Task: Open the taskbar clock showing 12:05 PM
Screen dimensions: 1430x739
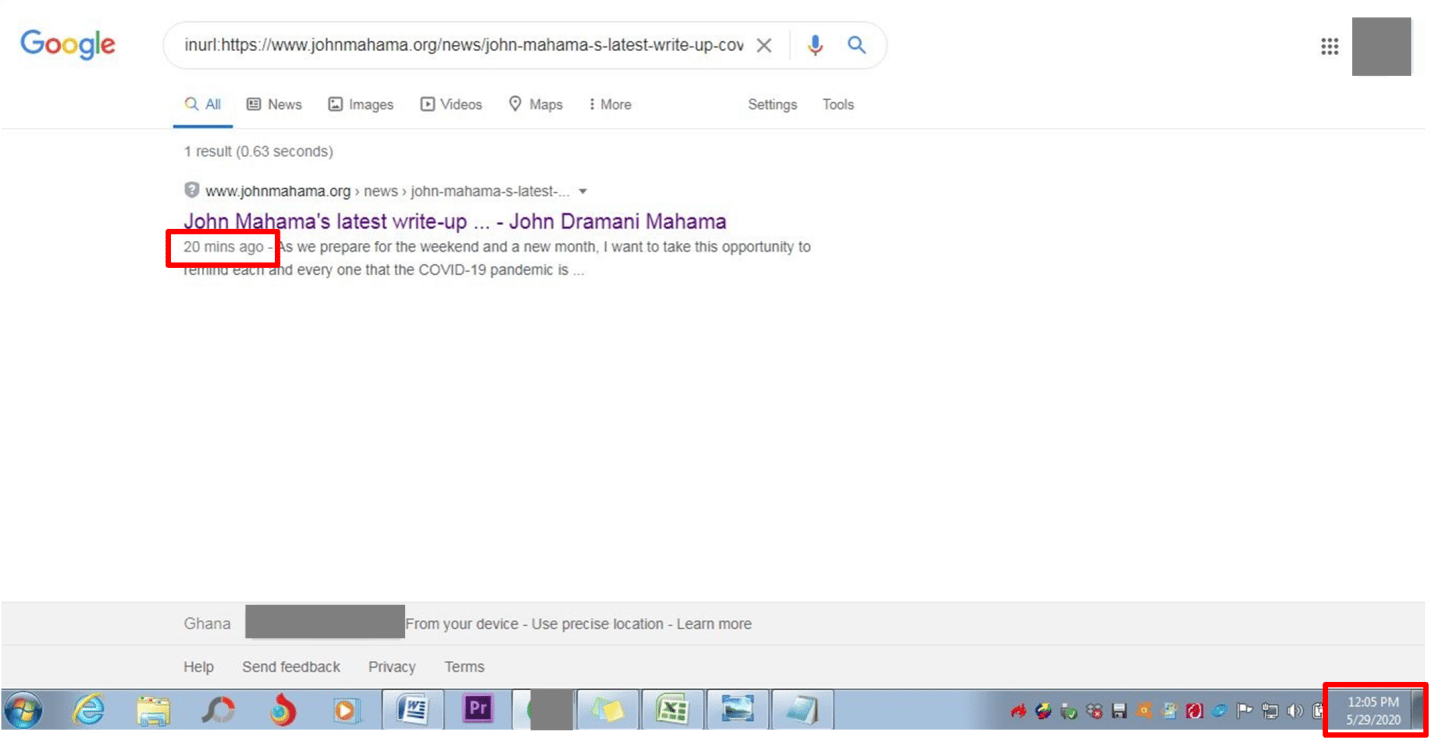Action: coord(1373,710)
